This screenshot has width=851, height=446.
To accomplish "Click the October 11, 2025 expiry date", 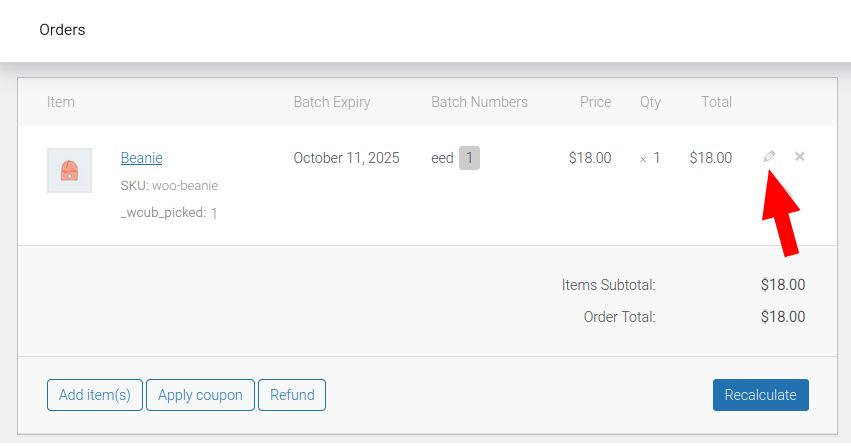I will click(x=346, y=158).
